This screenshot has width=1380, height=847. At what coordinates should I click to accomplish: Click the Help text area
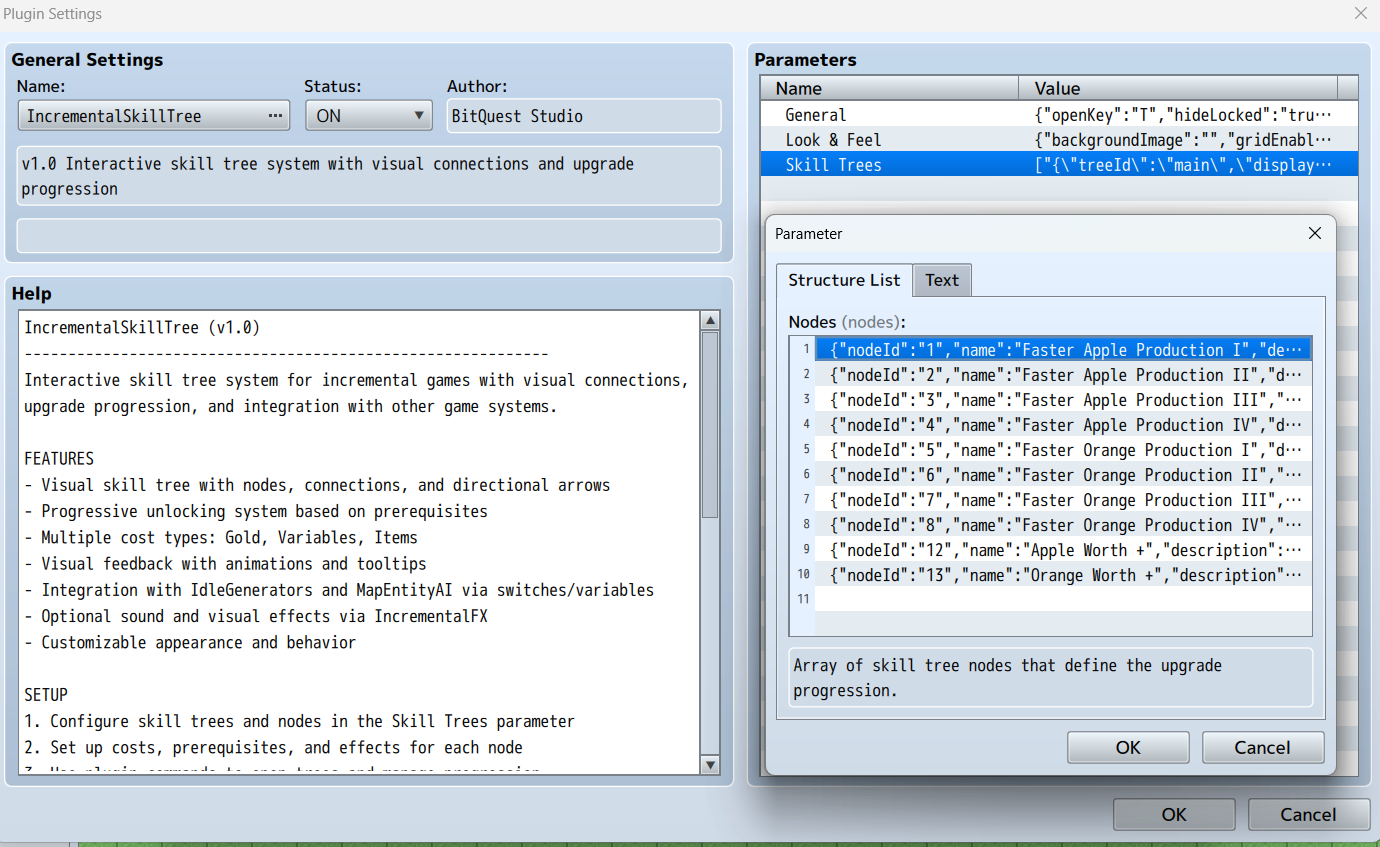(359, 542)
